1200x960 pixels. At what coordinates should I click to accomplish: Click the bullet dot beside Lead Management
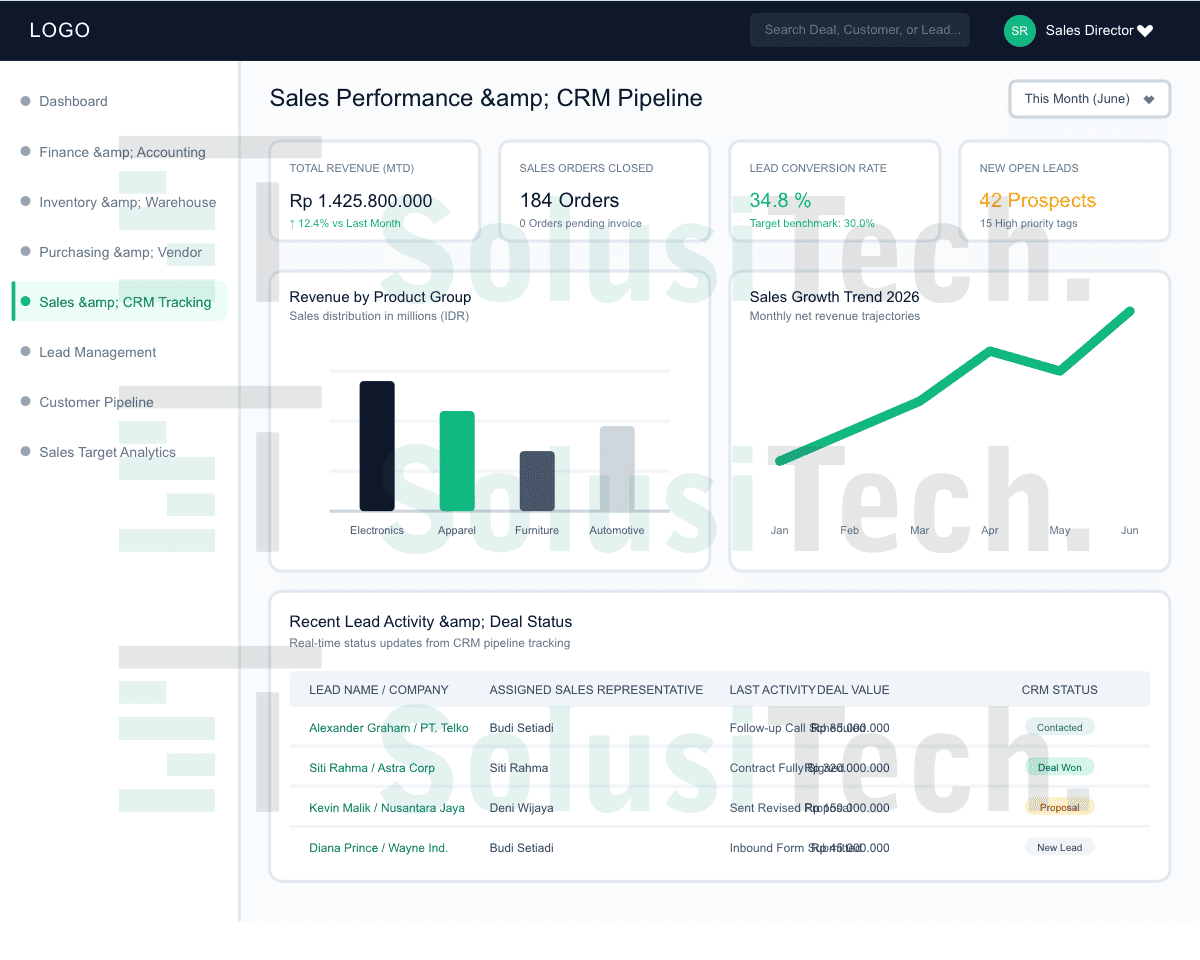pos(26,351)
